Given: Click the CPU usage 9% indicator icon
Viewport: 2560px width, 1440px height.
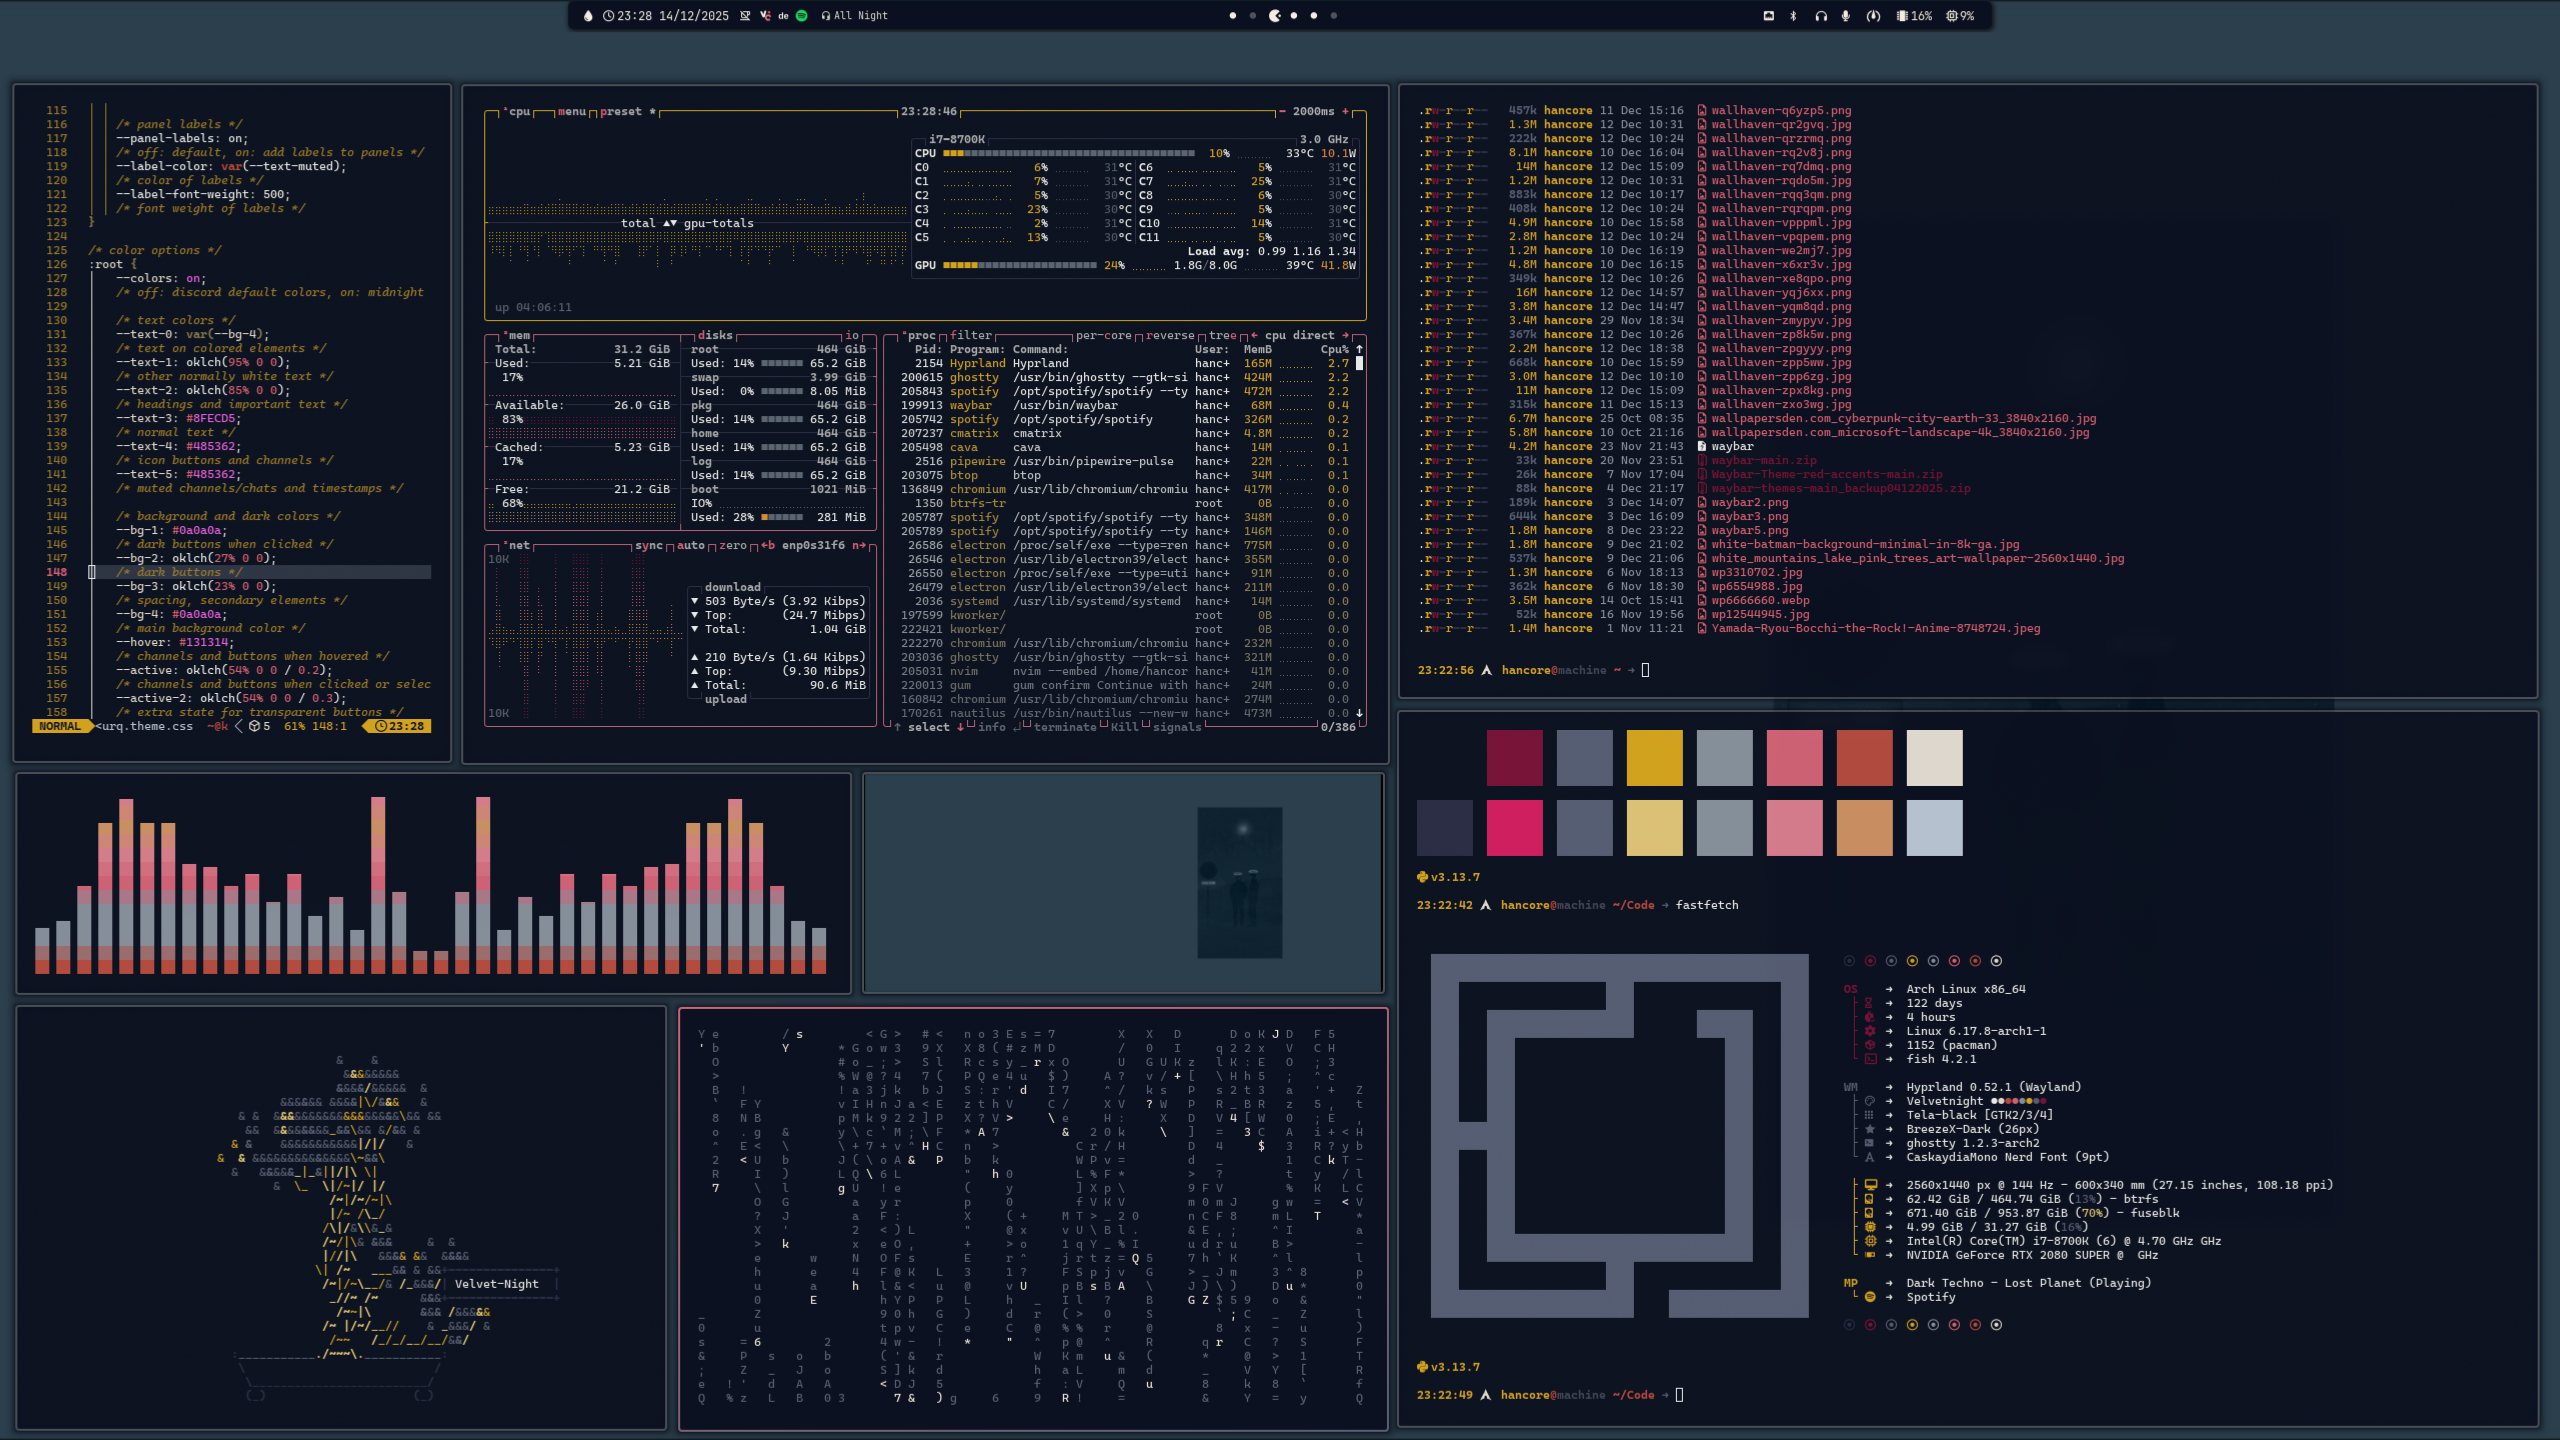Looking at the screenshot, I should point(1952,16).
